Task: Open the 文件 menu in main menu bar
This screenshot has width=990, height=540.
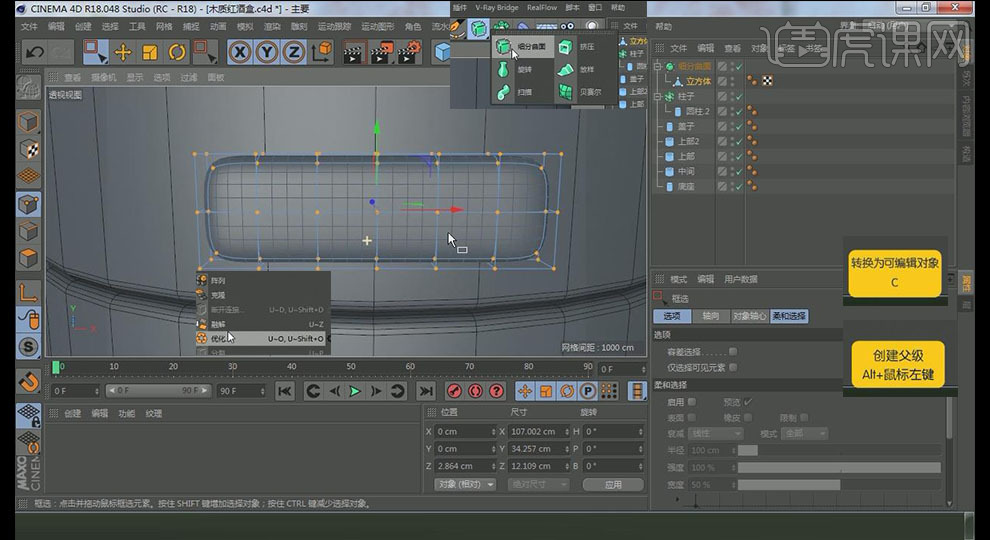Action: [29, 27]
